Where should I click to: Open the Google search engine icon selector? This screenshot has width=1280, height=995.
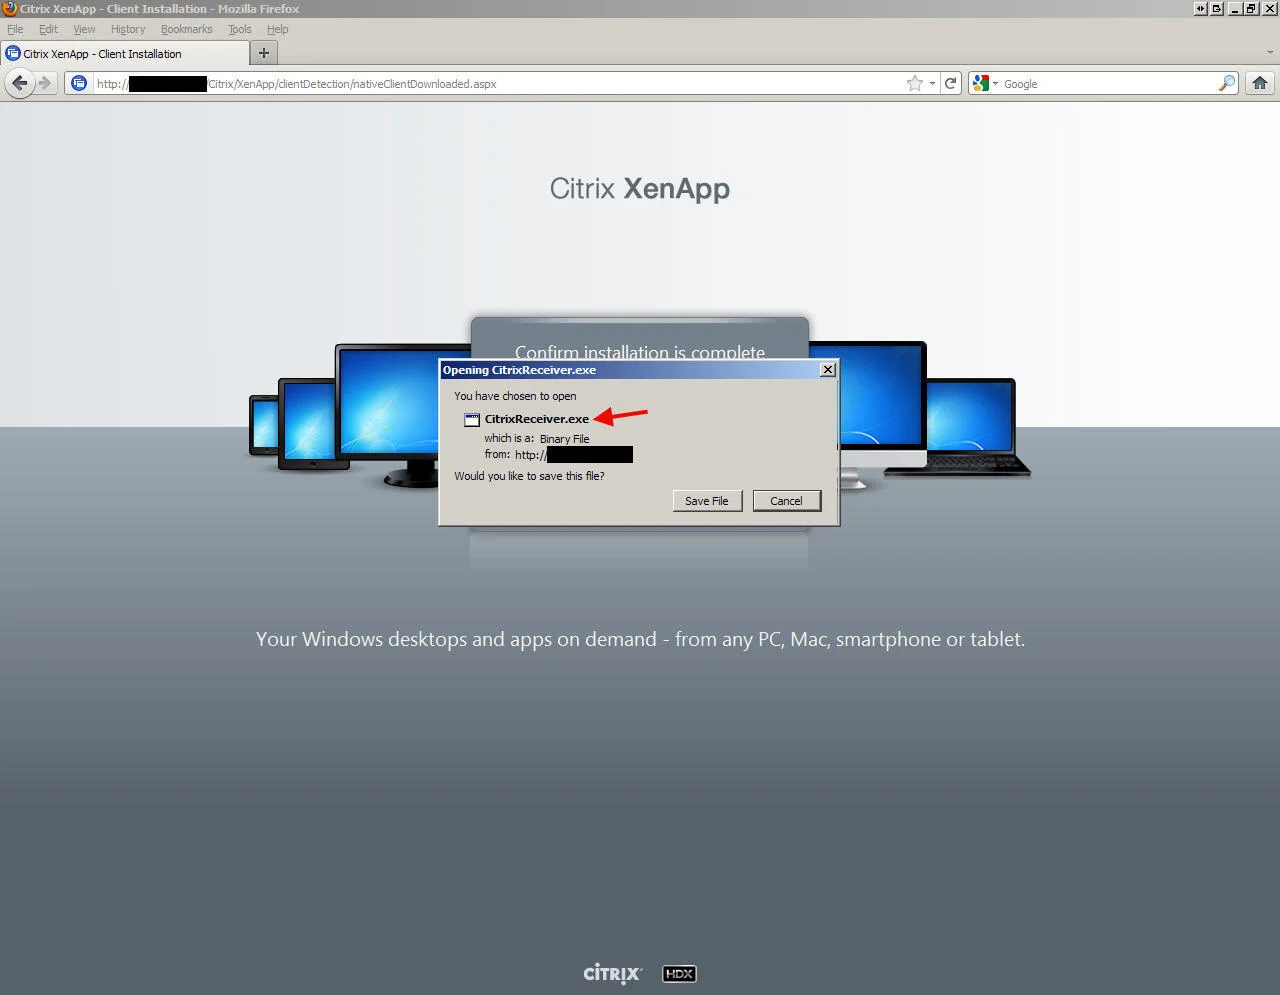985,83
